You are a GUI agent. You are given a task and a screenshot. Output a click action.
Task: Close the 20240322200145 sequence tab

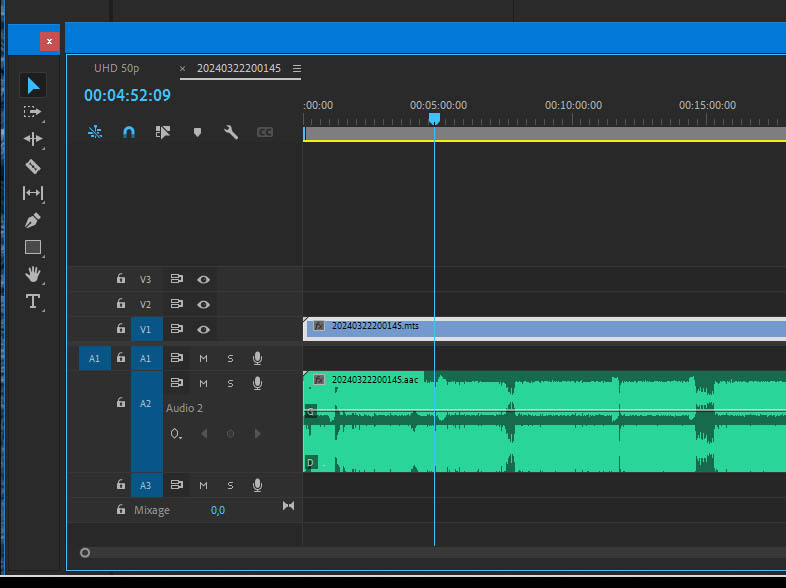[x=182, y=69]
